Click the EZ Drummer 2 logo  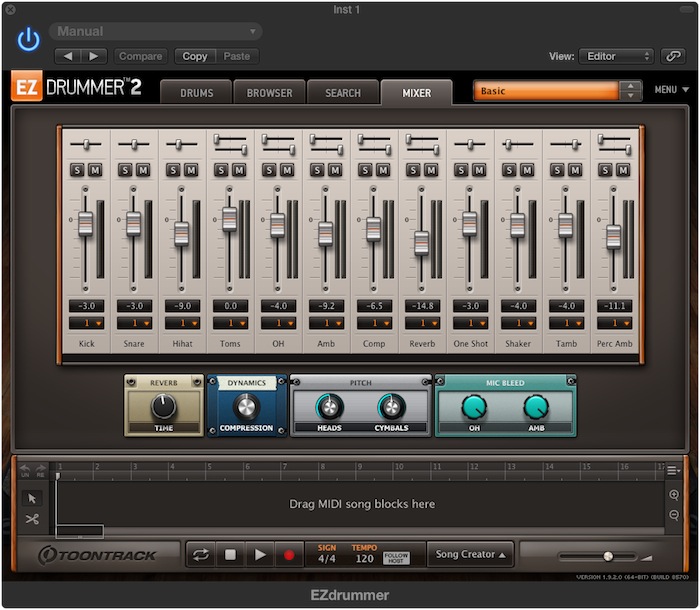76,86
